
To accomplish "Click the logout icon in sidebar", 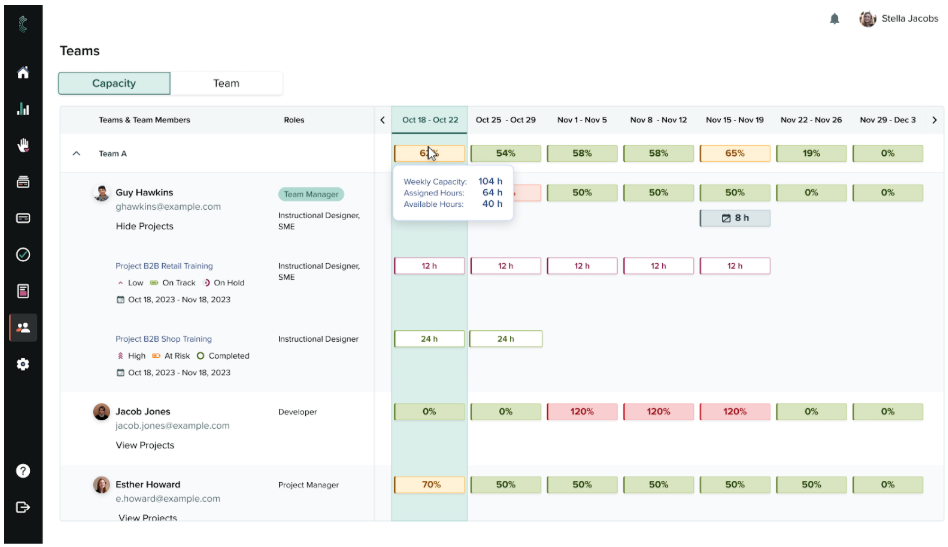I will pos(23,507).
